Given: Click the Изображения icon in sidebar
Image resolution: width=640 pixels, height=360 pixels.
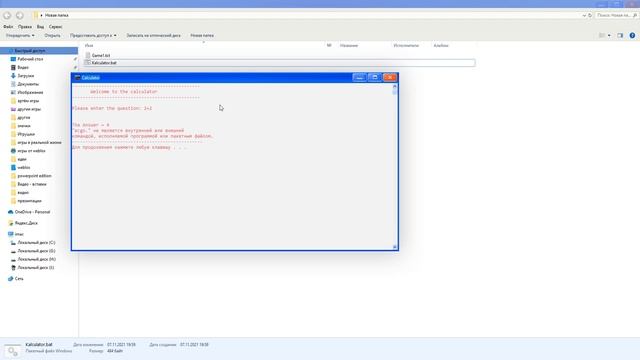Looking at the screenshot, I should click(13, 93).
